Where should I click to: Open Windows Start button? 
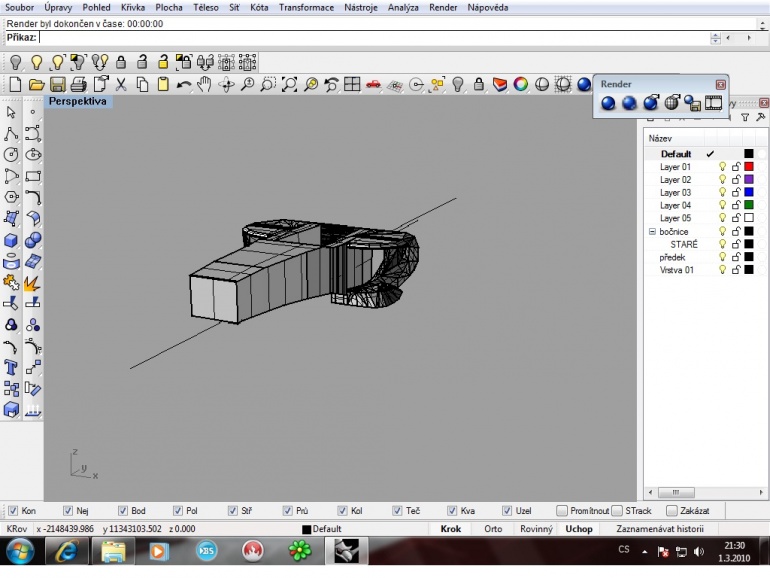pyautogui.click(x=20, y=550)
